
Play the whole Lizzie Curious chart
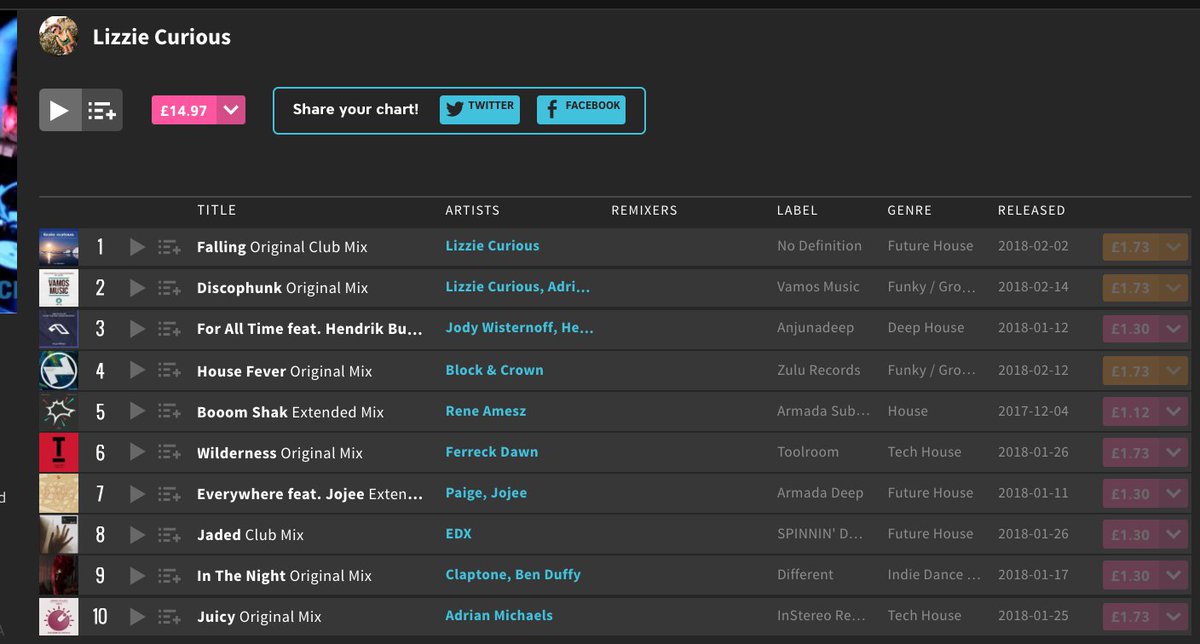tap(60, 110)
